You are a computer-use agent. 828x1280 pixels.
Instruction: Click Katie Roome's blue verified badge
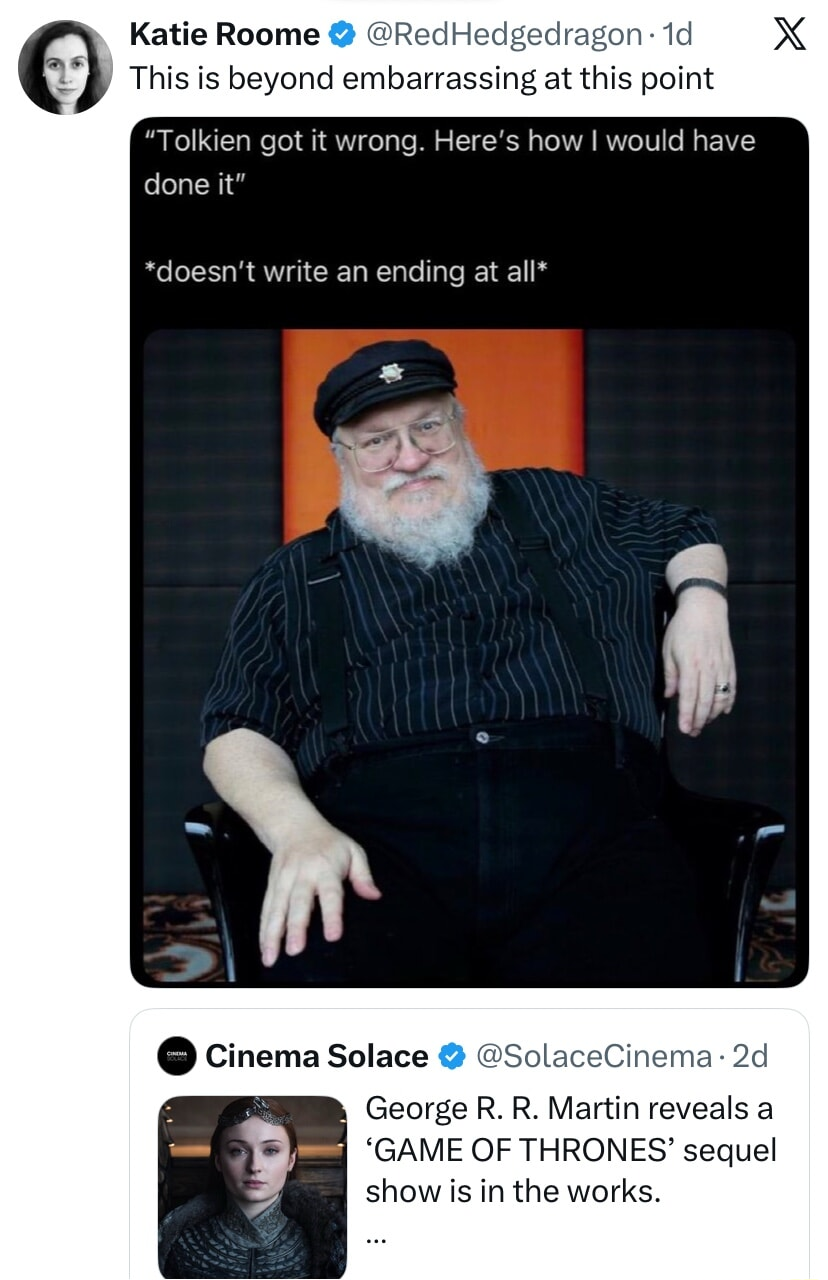point(342,36)
